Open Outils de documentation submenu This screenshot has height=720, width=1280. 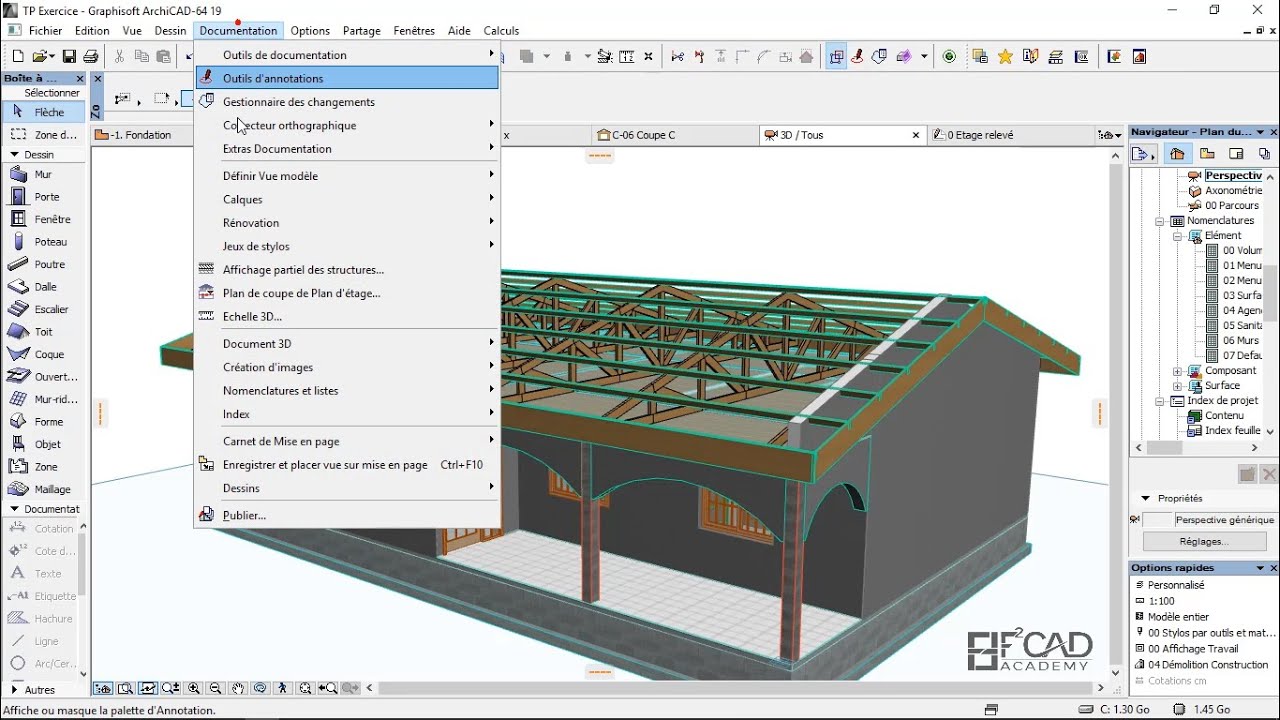(347, 55)
